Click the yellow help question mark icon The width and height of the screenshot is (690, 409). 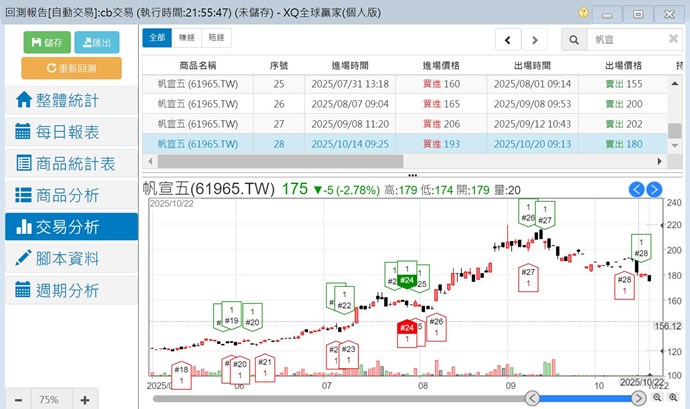[583, 13]
